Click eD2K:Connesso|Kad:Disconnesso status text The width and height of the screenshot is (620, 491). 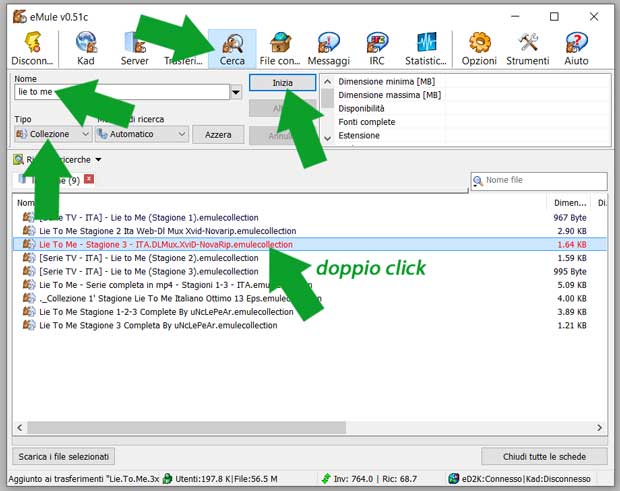(526, 478)
